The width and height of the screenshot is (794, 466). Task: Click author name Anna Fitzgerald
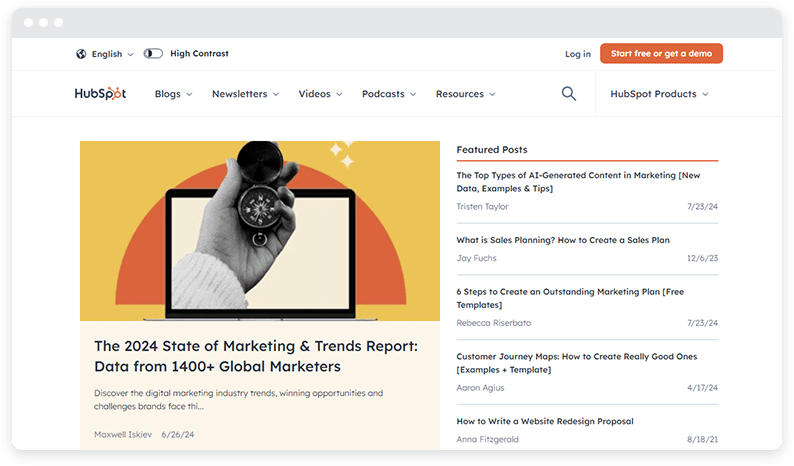(487, 440)
